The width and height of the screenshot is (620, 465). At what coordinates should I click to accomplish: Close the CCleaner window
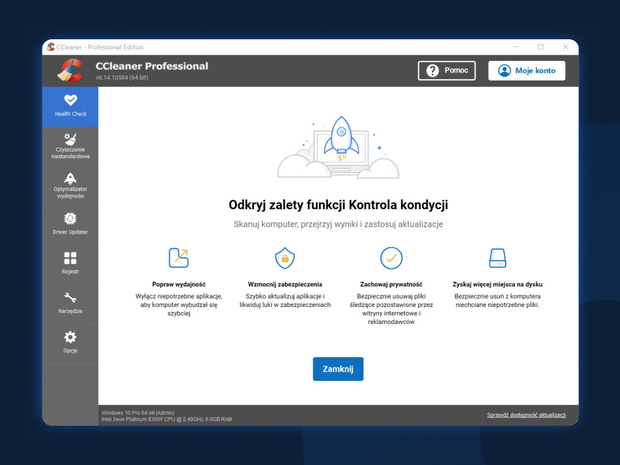point(565,47)
